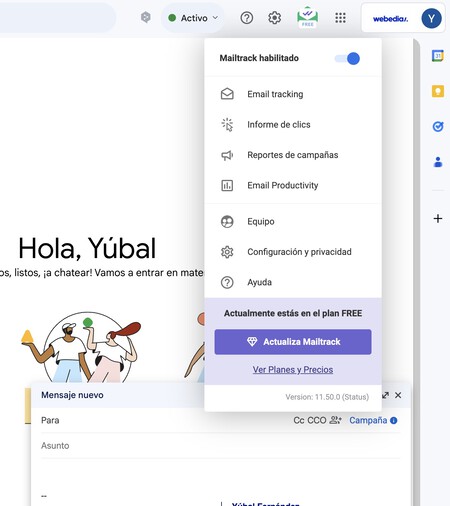Open Google Calendar side panel
The height and width of the screenshot is (506, 450).
[438, 55]
